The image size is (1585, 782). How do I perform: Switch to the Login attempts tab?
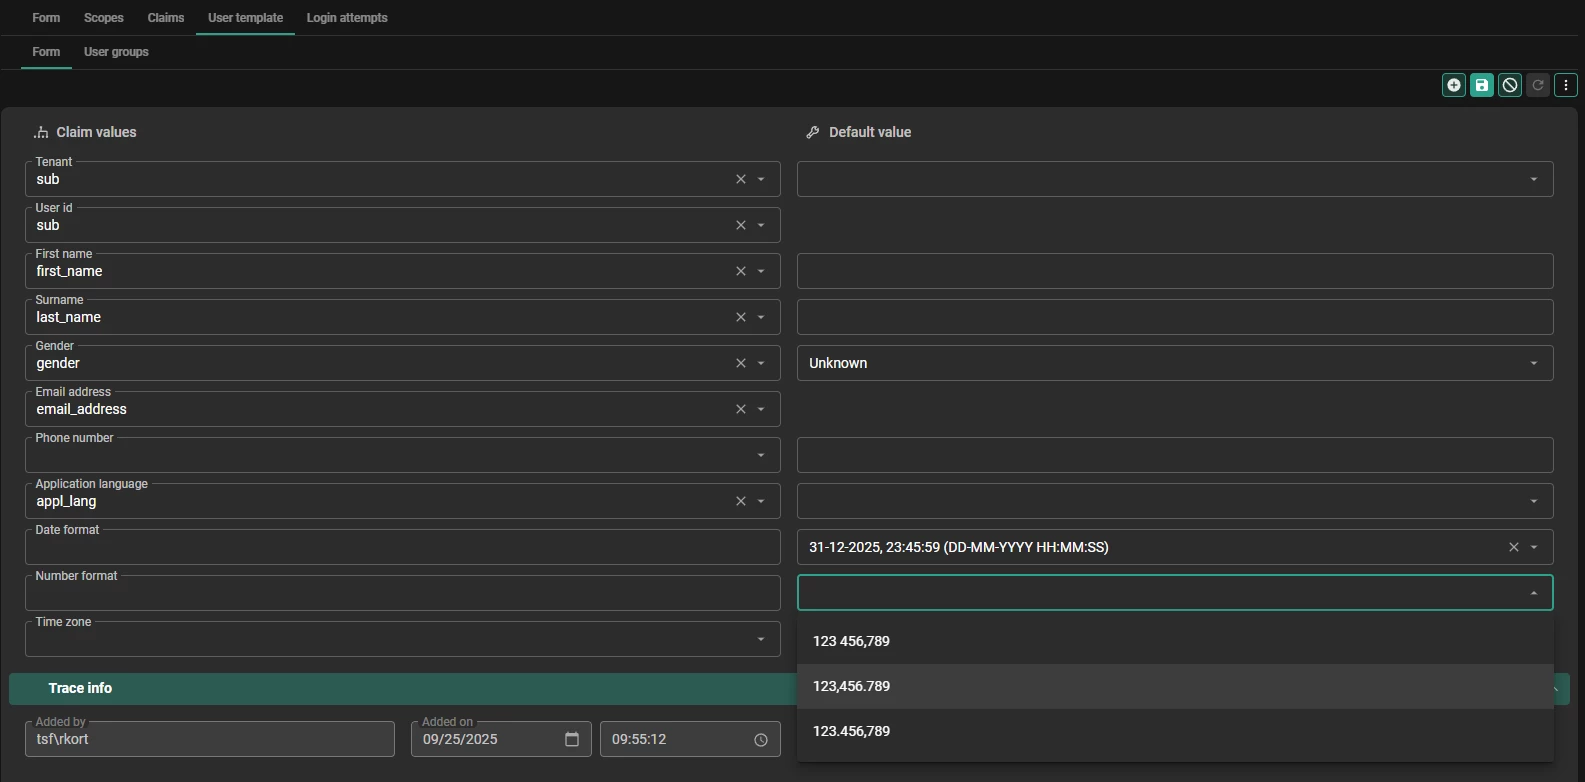(347, 18)
